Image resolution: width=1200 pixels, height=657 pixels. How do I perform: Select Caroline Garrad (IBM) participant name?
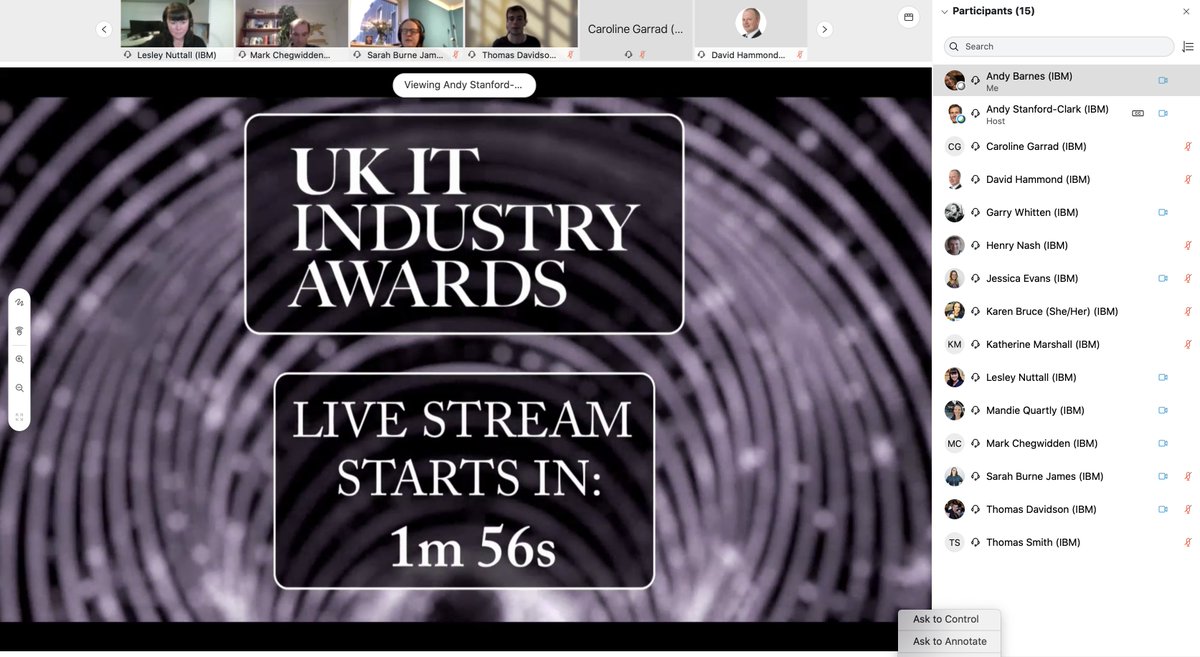[1036, 146]
